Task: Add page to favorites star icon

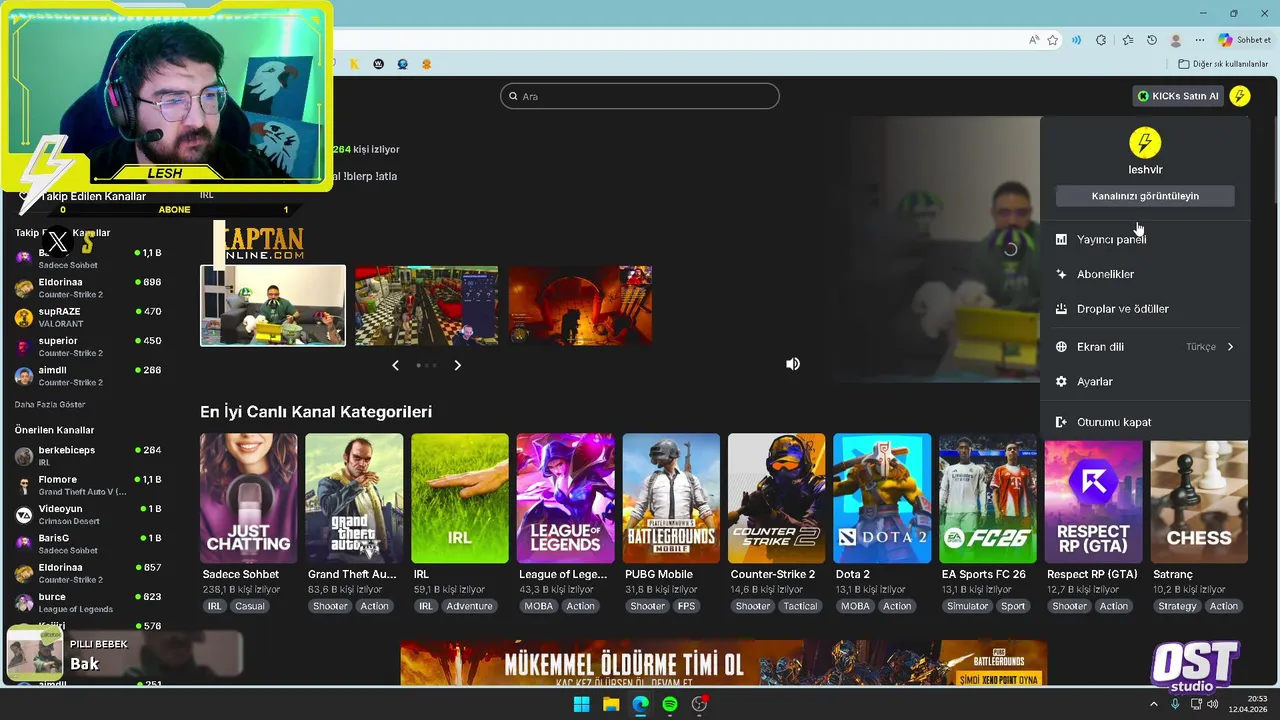Action: 1053,40
